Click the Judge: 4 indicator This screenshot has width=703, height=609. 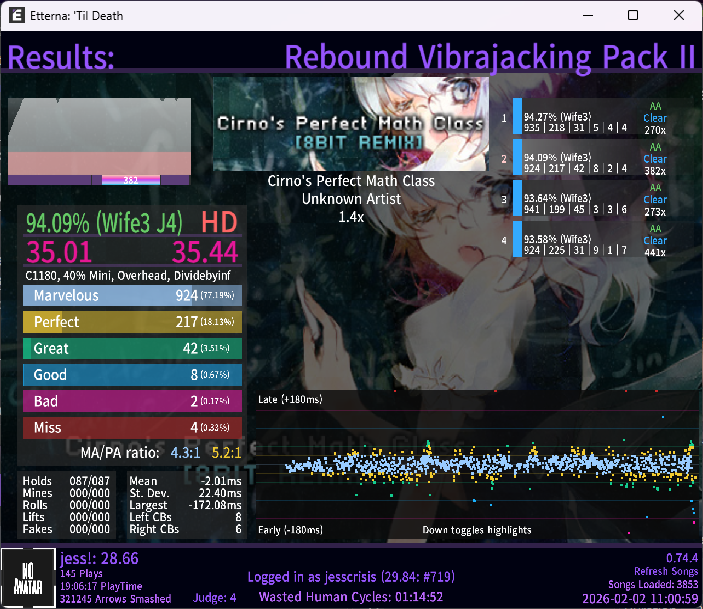click(216, 598)
